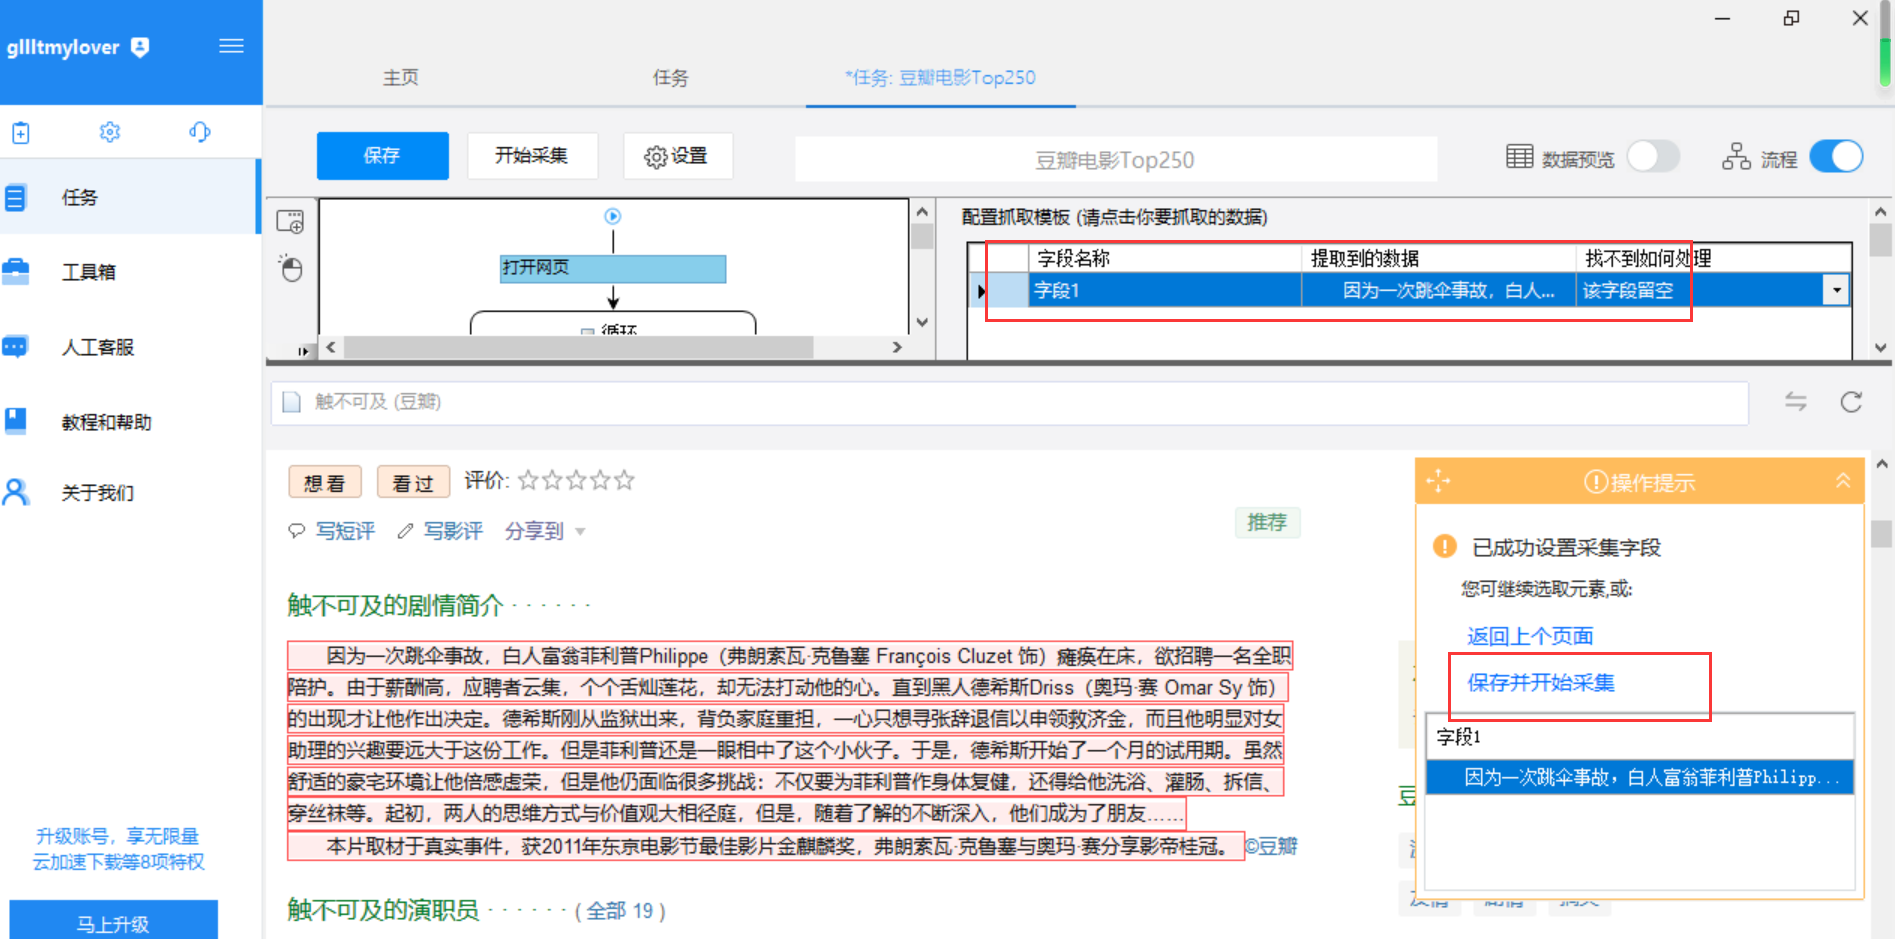The height and width of the screenshot is (939, 1895).
Task: Click the glltmylover username
Action: click(63, 47)
